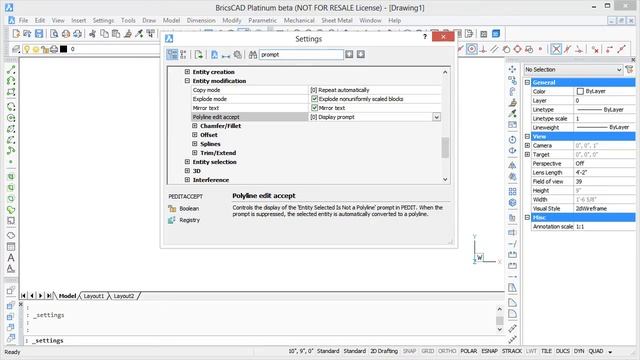Toggle ESNAP in the status bar
Image resolution: width=640 pixels, height=360 pixels.
pyautogui.click(x=489, y=351)
